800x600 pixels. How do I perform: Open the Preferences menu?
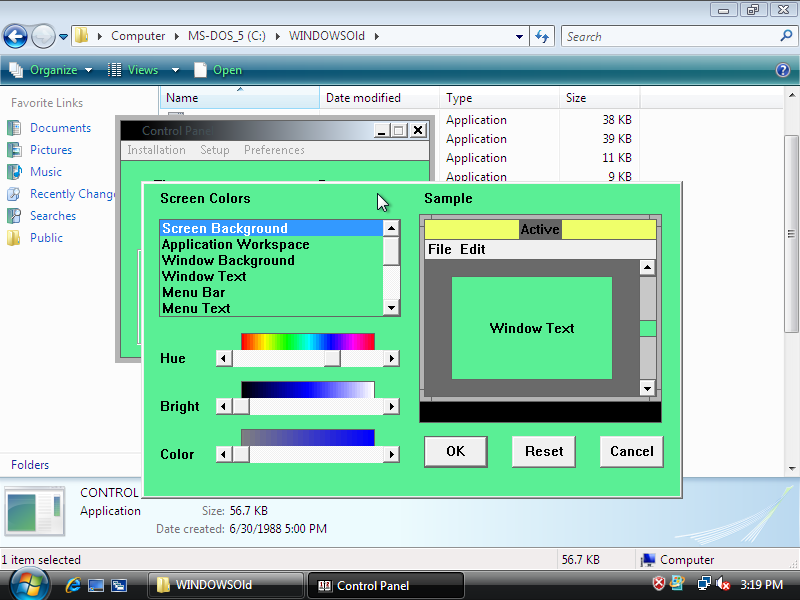[x=274, y=150]
